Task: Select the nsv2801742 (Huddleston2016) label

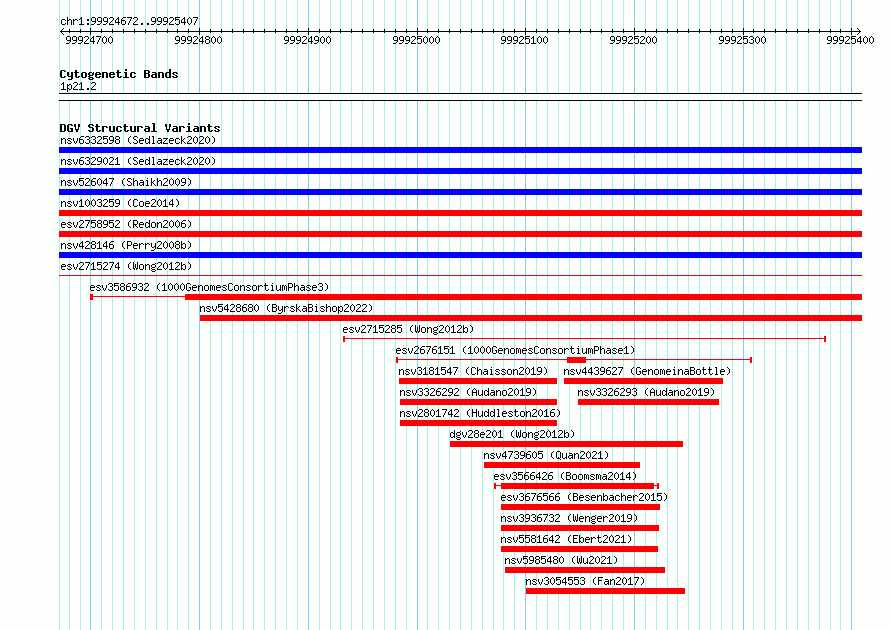Action: tap(480, 413)
